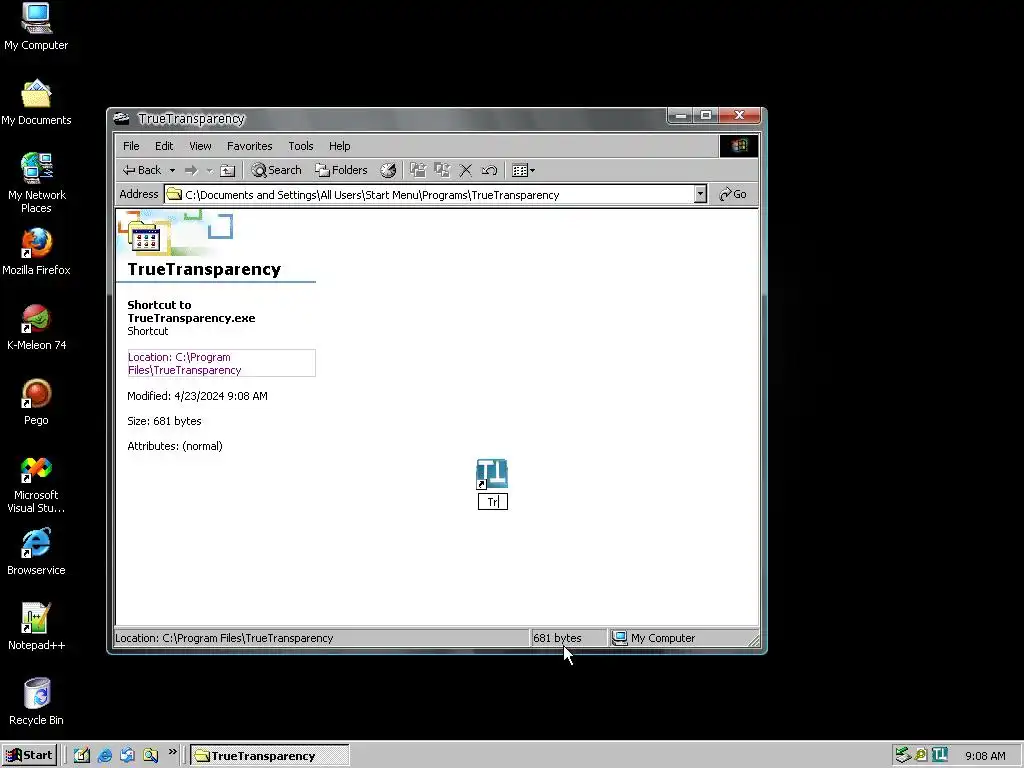Click the first Quick Launch icon
The height and width of the screenshot is (768, 1024).
coord(82,755)
